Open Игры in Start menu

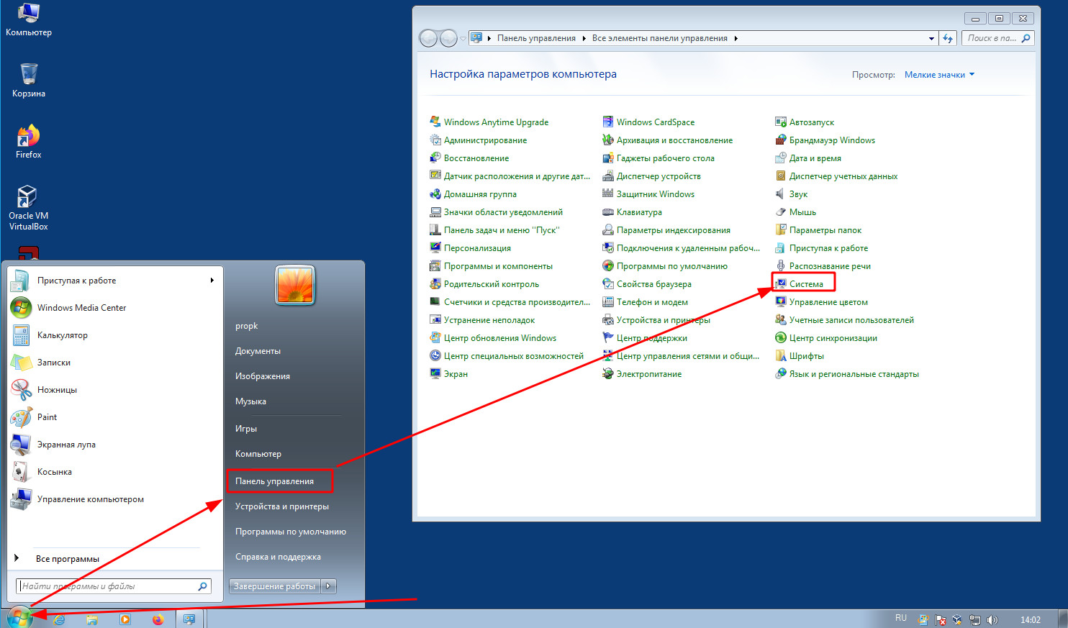[x=246, y=428]
